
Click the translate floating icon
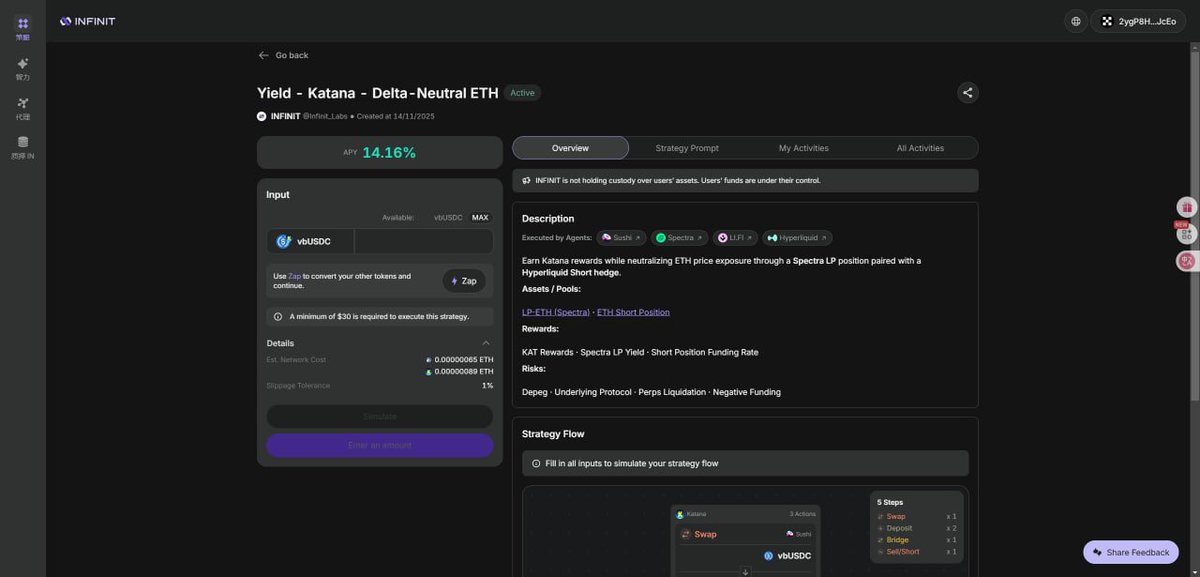coord(1186,260)
